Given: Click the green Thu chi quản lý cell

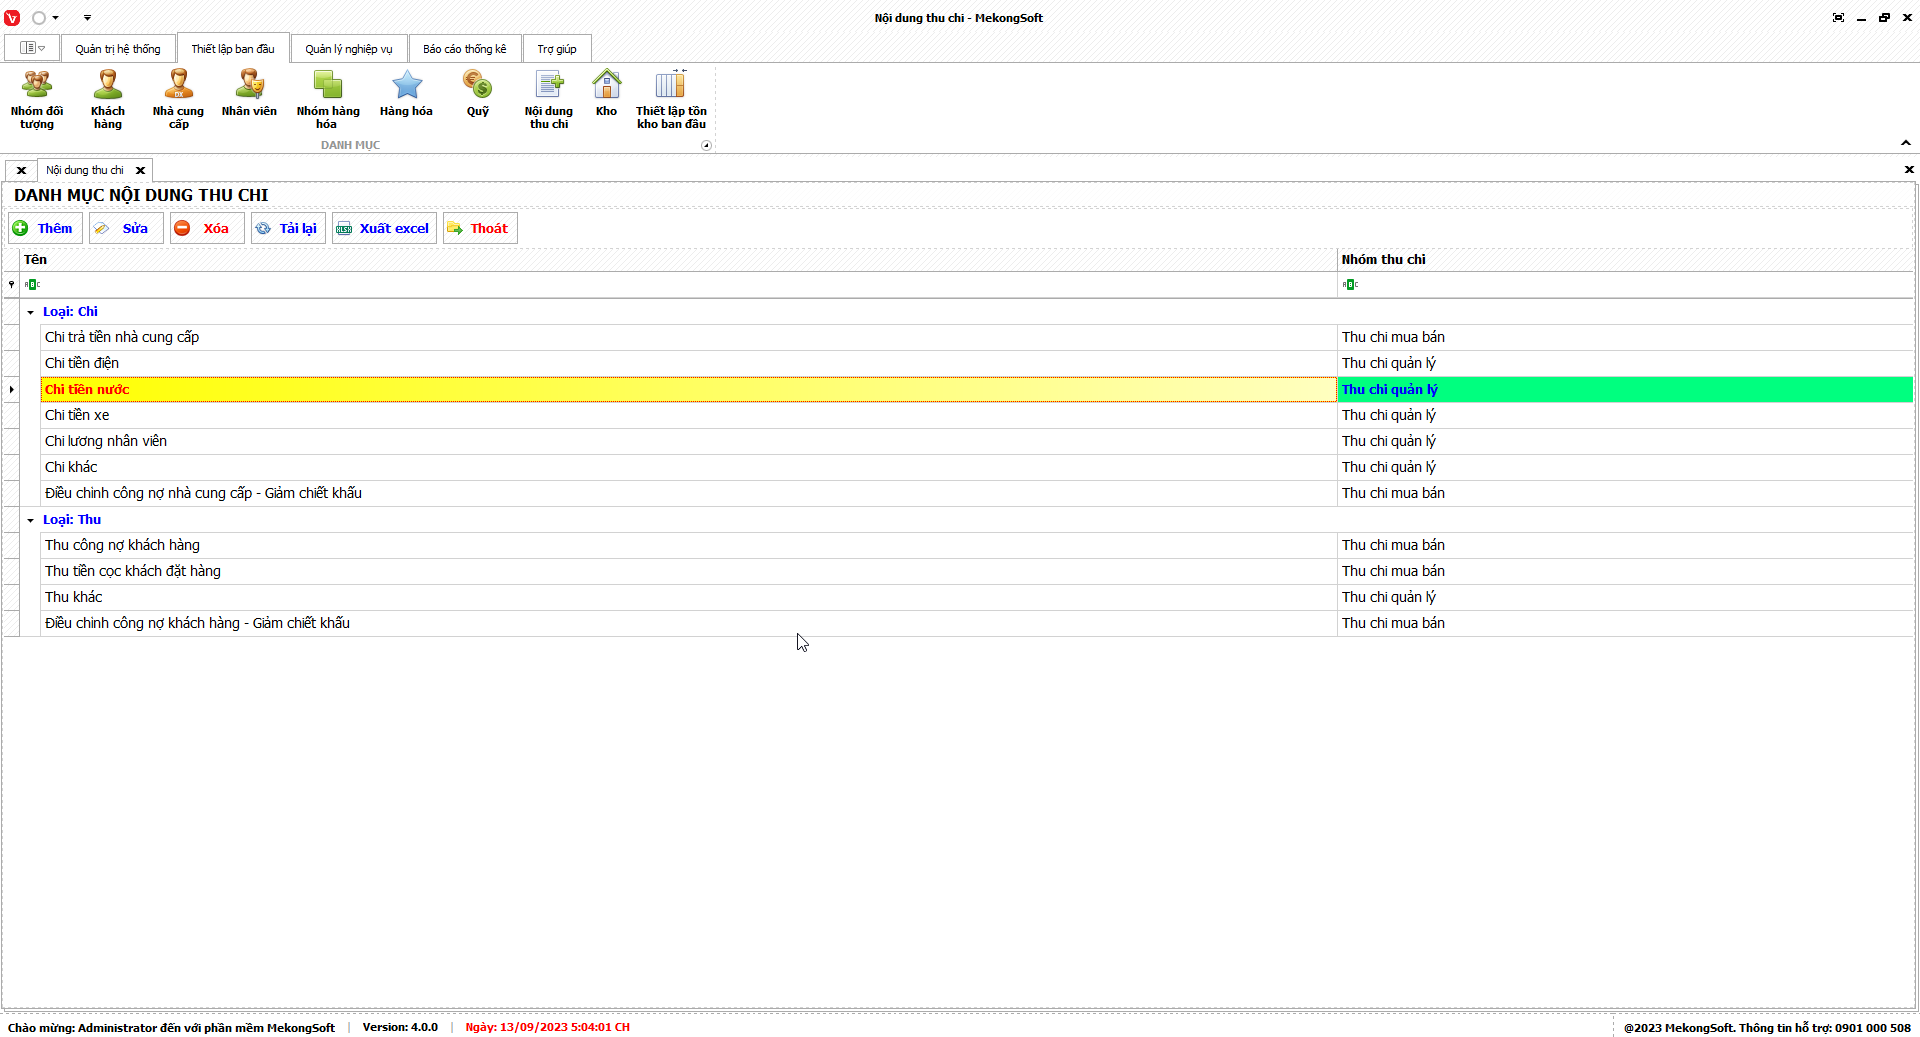Looking at the screenshot, I should point(1625,389).
